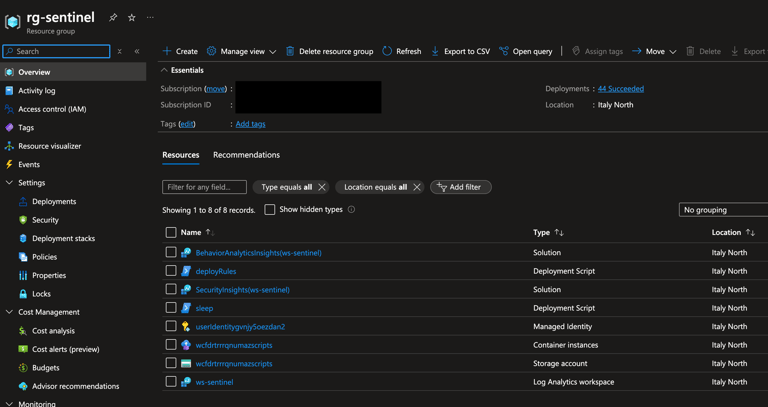The width and height of the screenshot is (768, 407).
Task: Remove the Location equals all filter
Action: click(x=417, y=187)
